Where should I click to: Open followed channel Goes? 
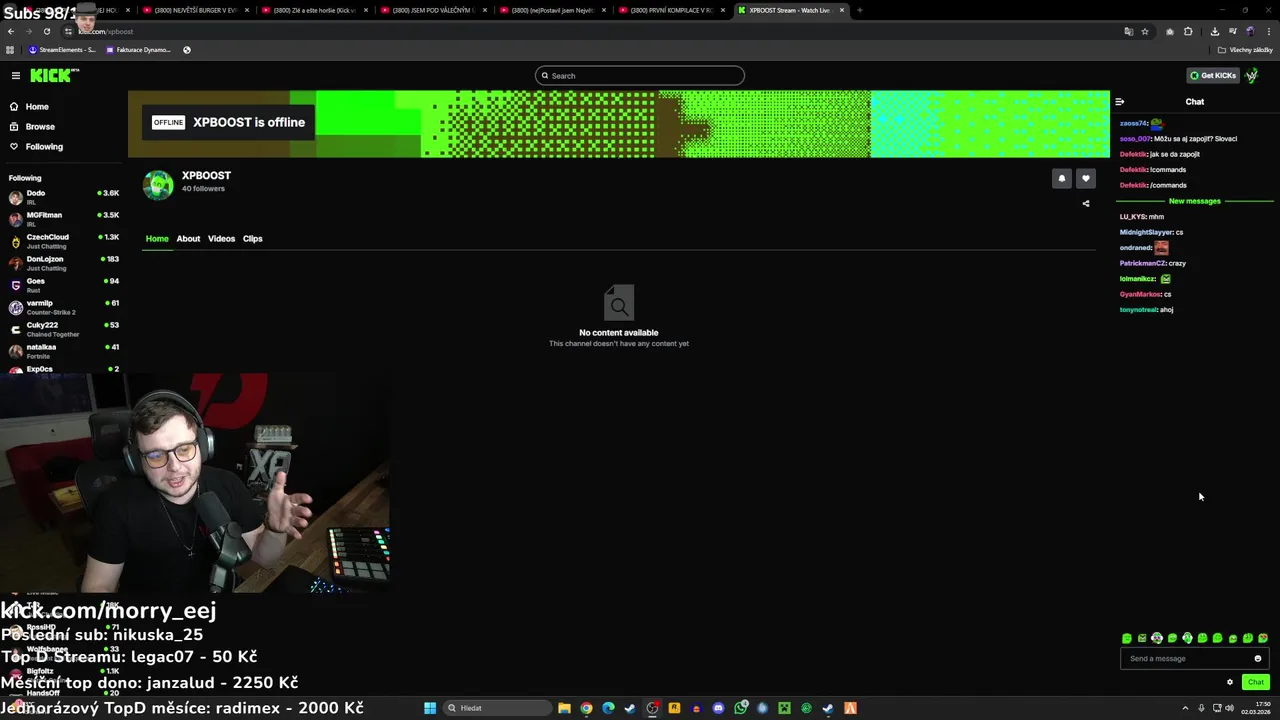click(62, 284)
